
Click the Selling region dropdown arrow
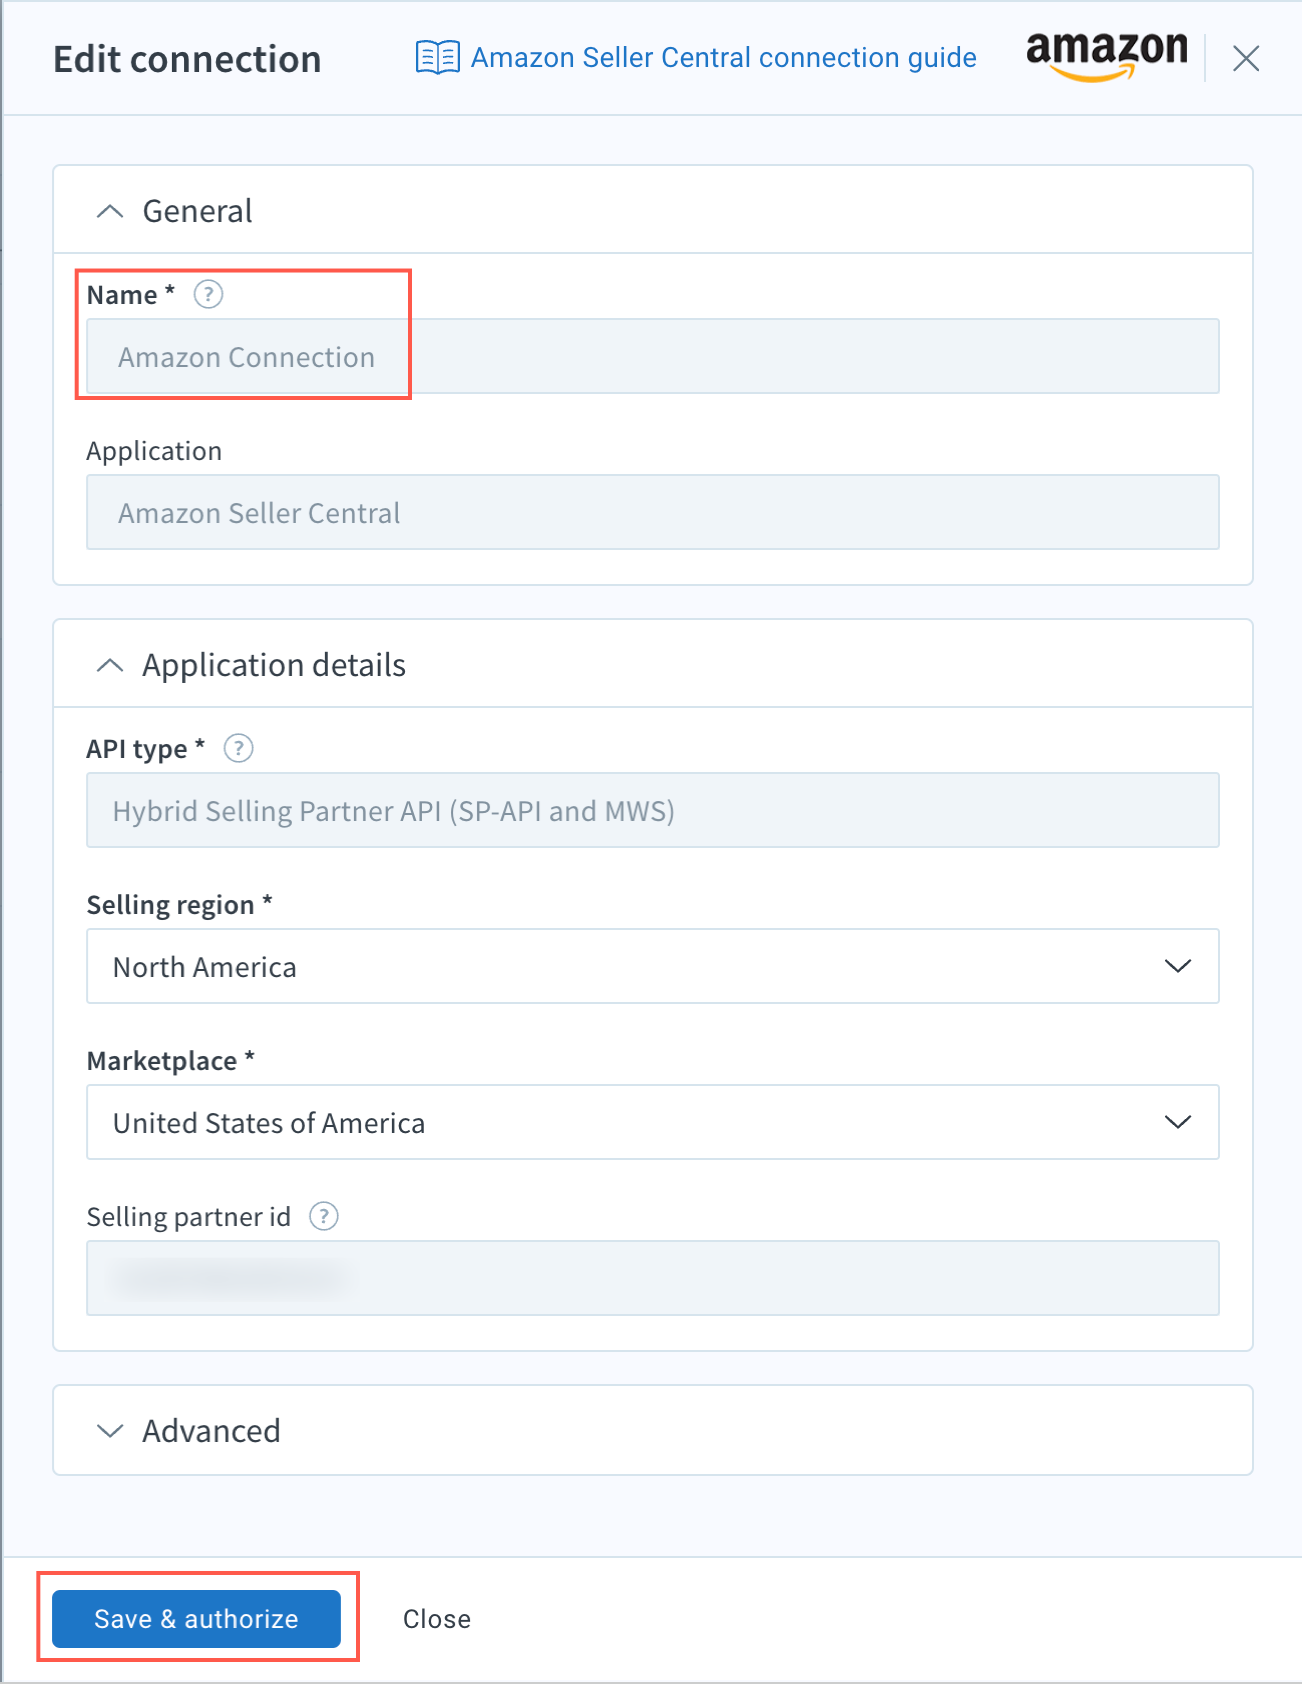[1178, 966]
